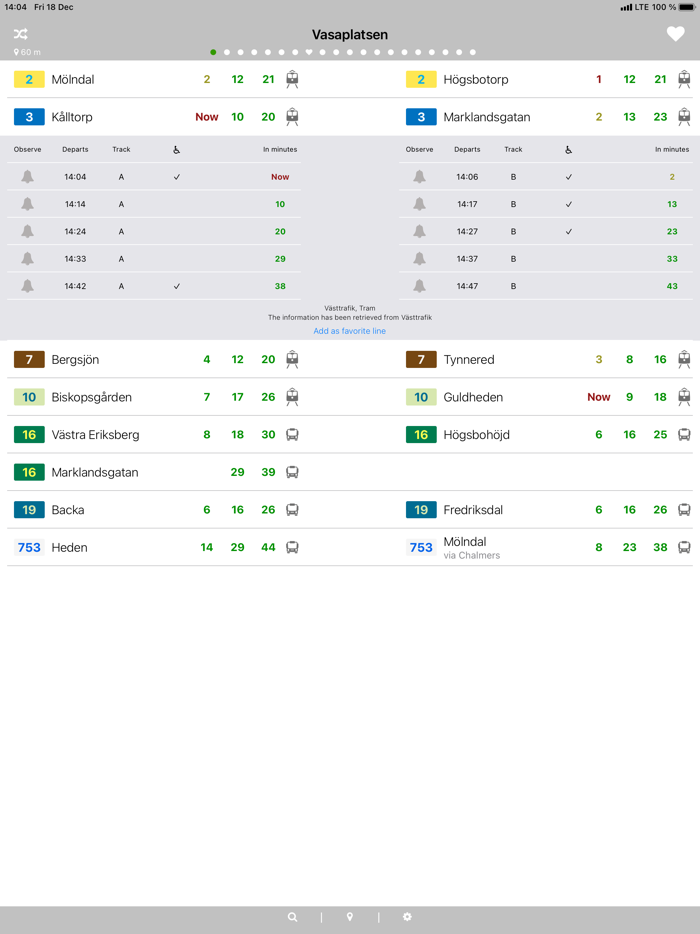The height and width of the screenshot is (934, 700).
Task: Select the first green page dot
Action: 213,52
